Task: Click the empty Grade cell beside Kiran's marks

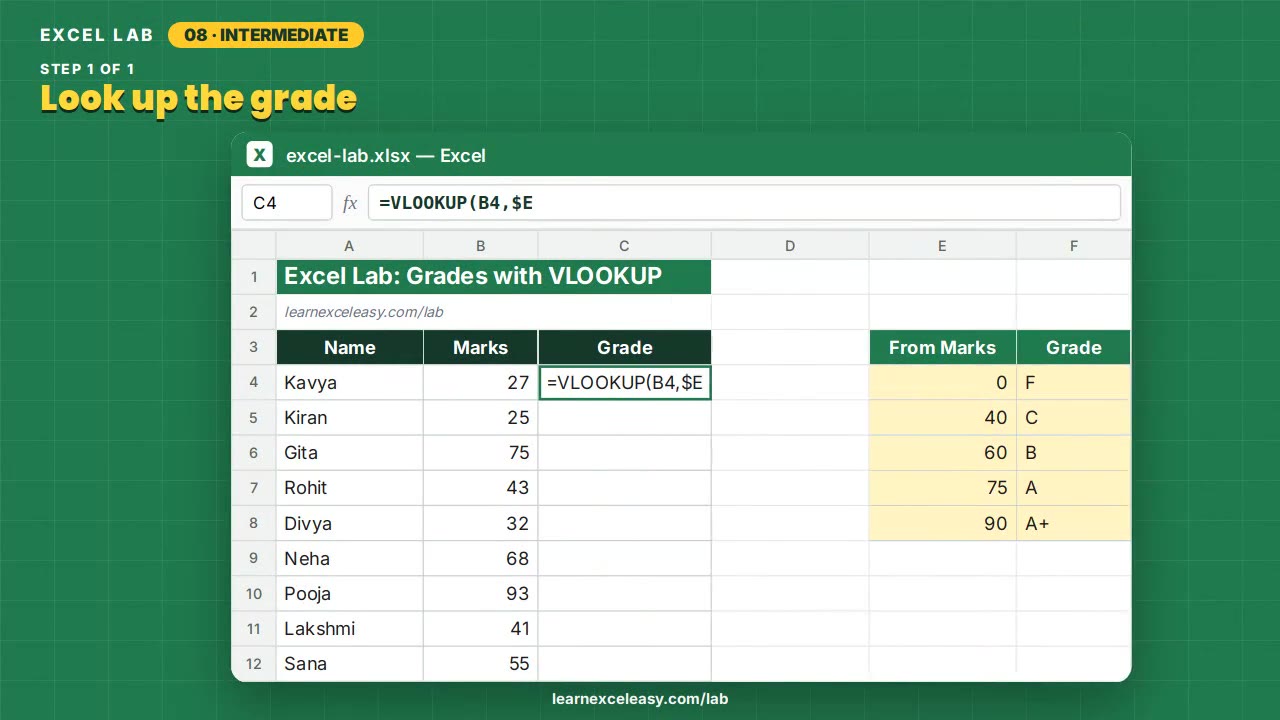Action: (625, 417)
